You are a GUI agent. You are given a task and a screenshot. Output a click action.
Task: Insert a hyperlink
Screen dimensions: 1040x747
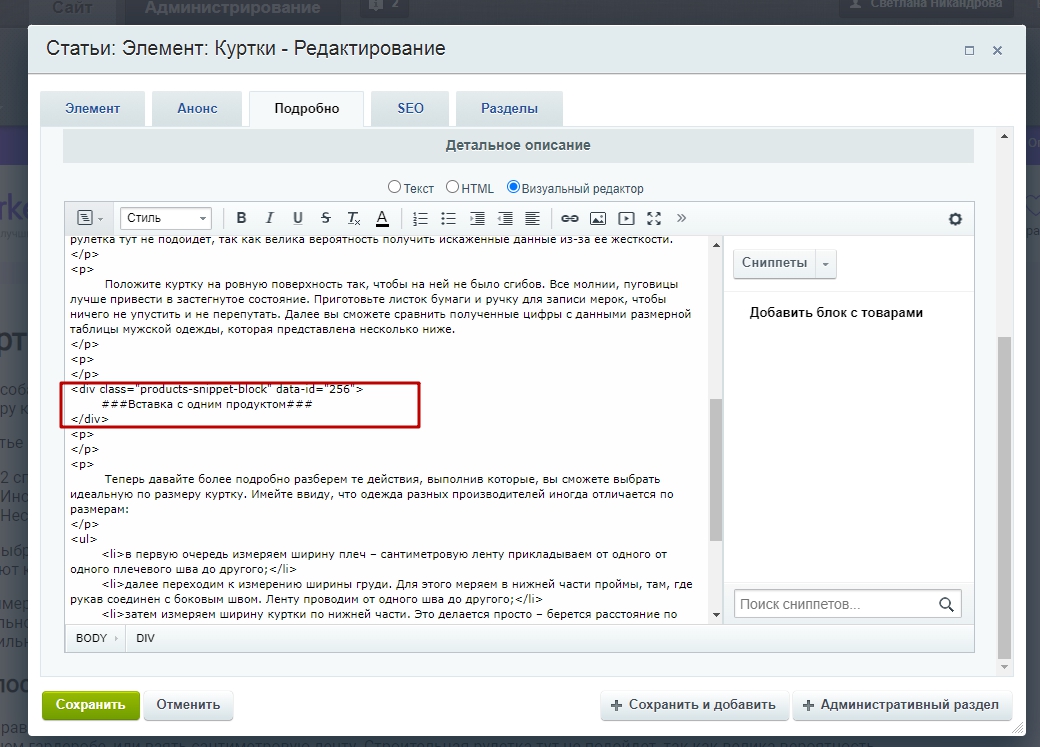(x=570, y=218)
